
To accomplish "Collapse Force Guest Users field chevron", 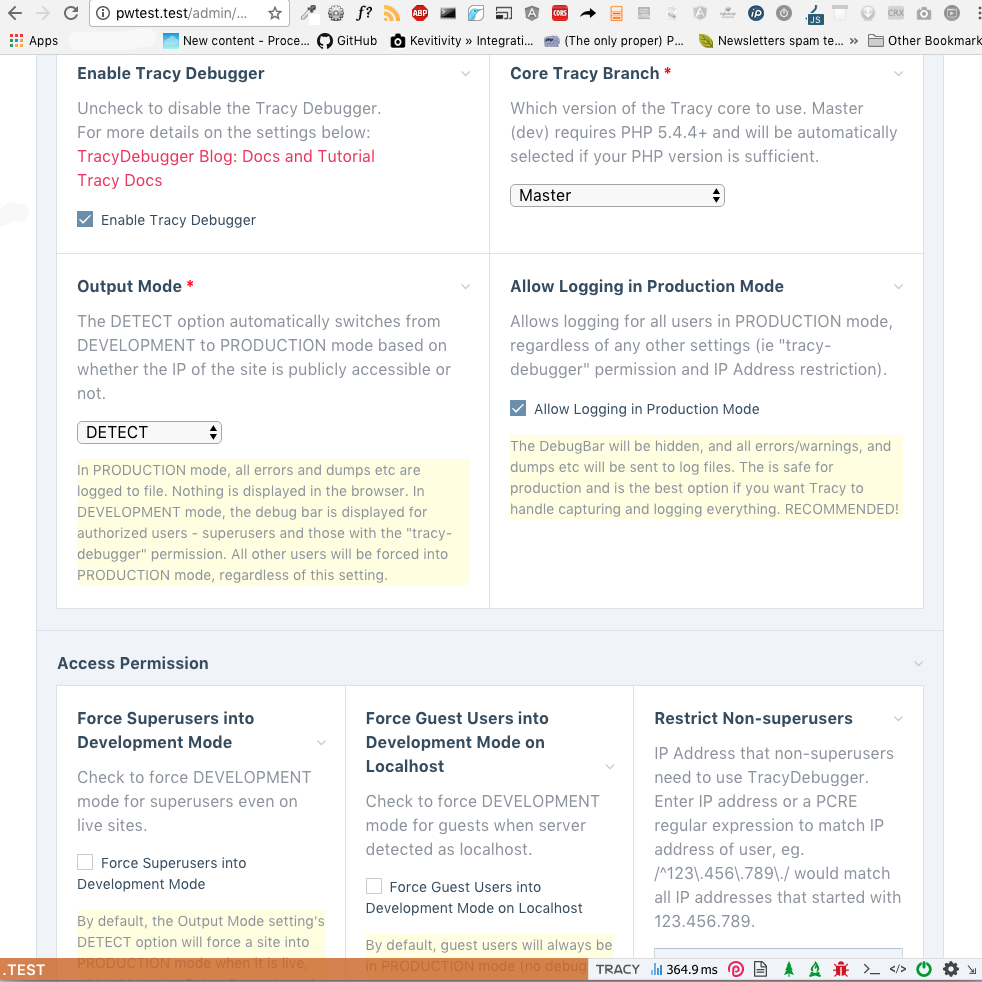I will 609,767.
